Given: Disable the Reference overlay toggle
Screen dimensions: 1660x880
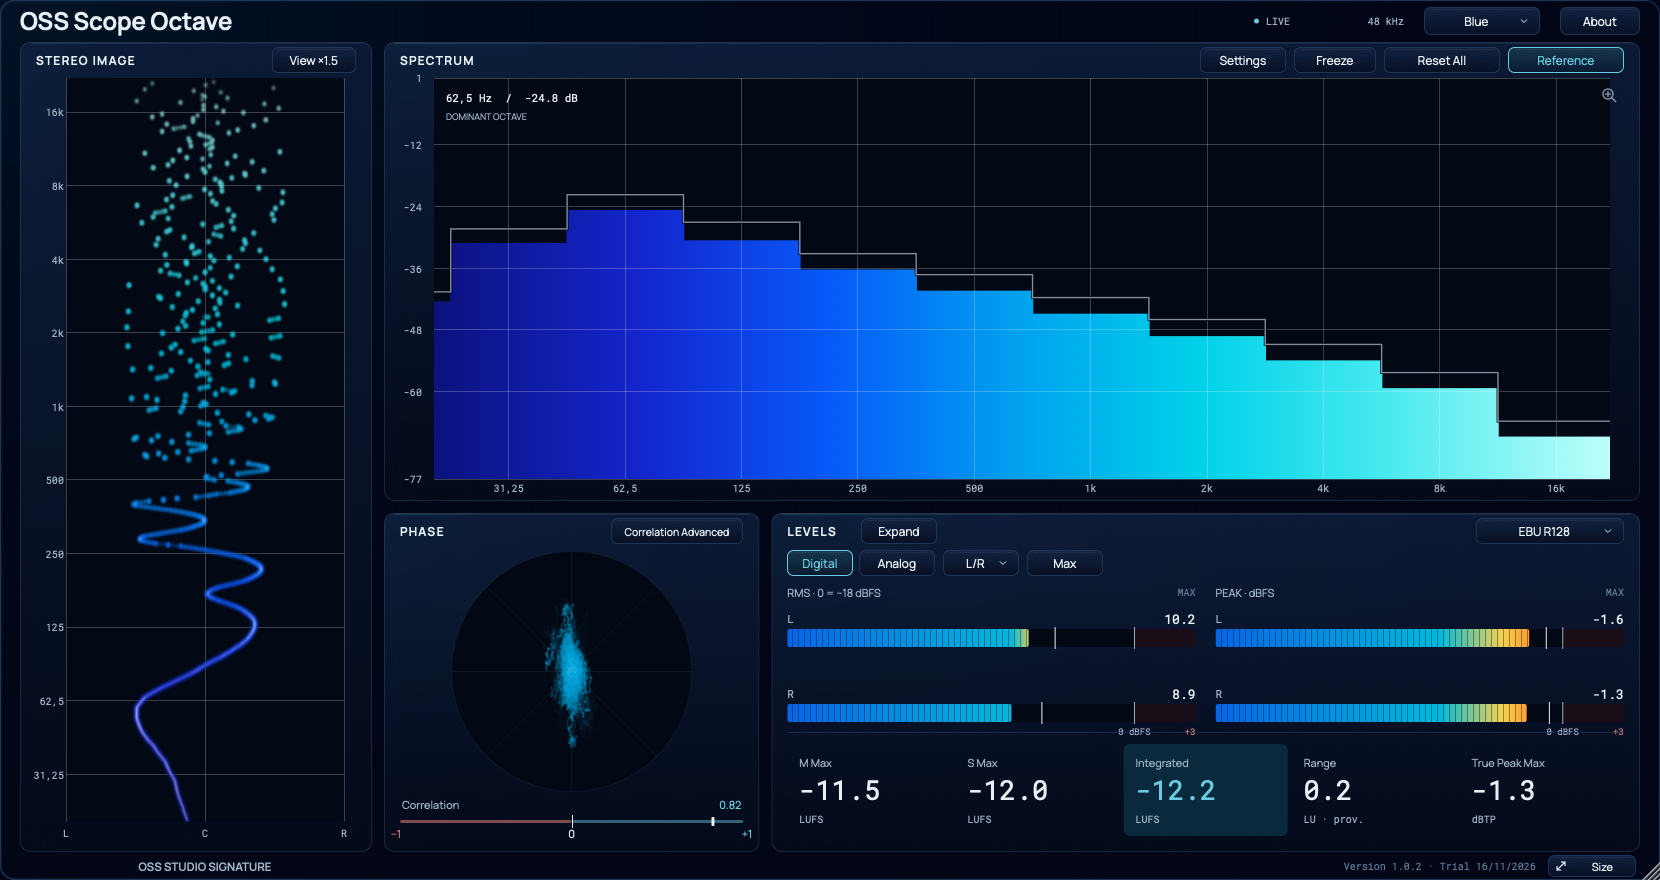Looking at the screenshot, I should 1565,61.
